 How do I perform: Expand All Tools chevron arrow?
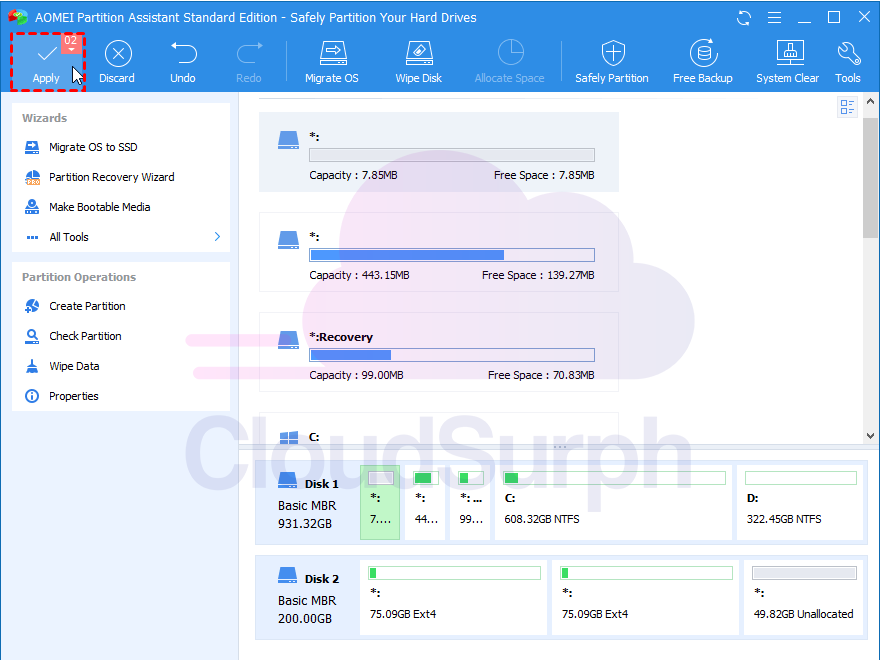pos(217,237)
